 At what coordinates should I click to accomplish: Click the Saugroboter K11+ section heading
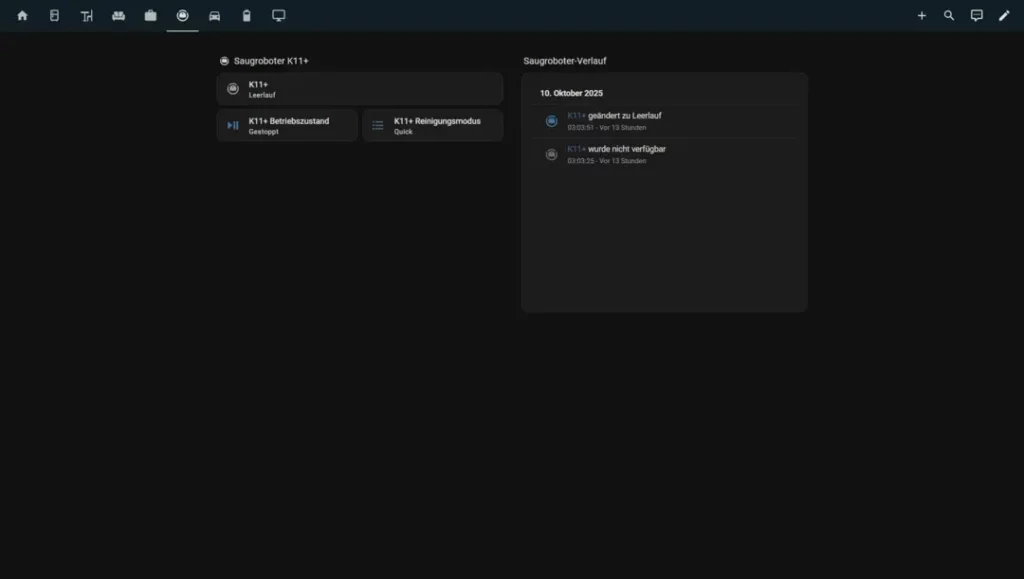tap(271, 61)
